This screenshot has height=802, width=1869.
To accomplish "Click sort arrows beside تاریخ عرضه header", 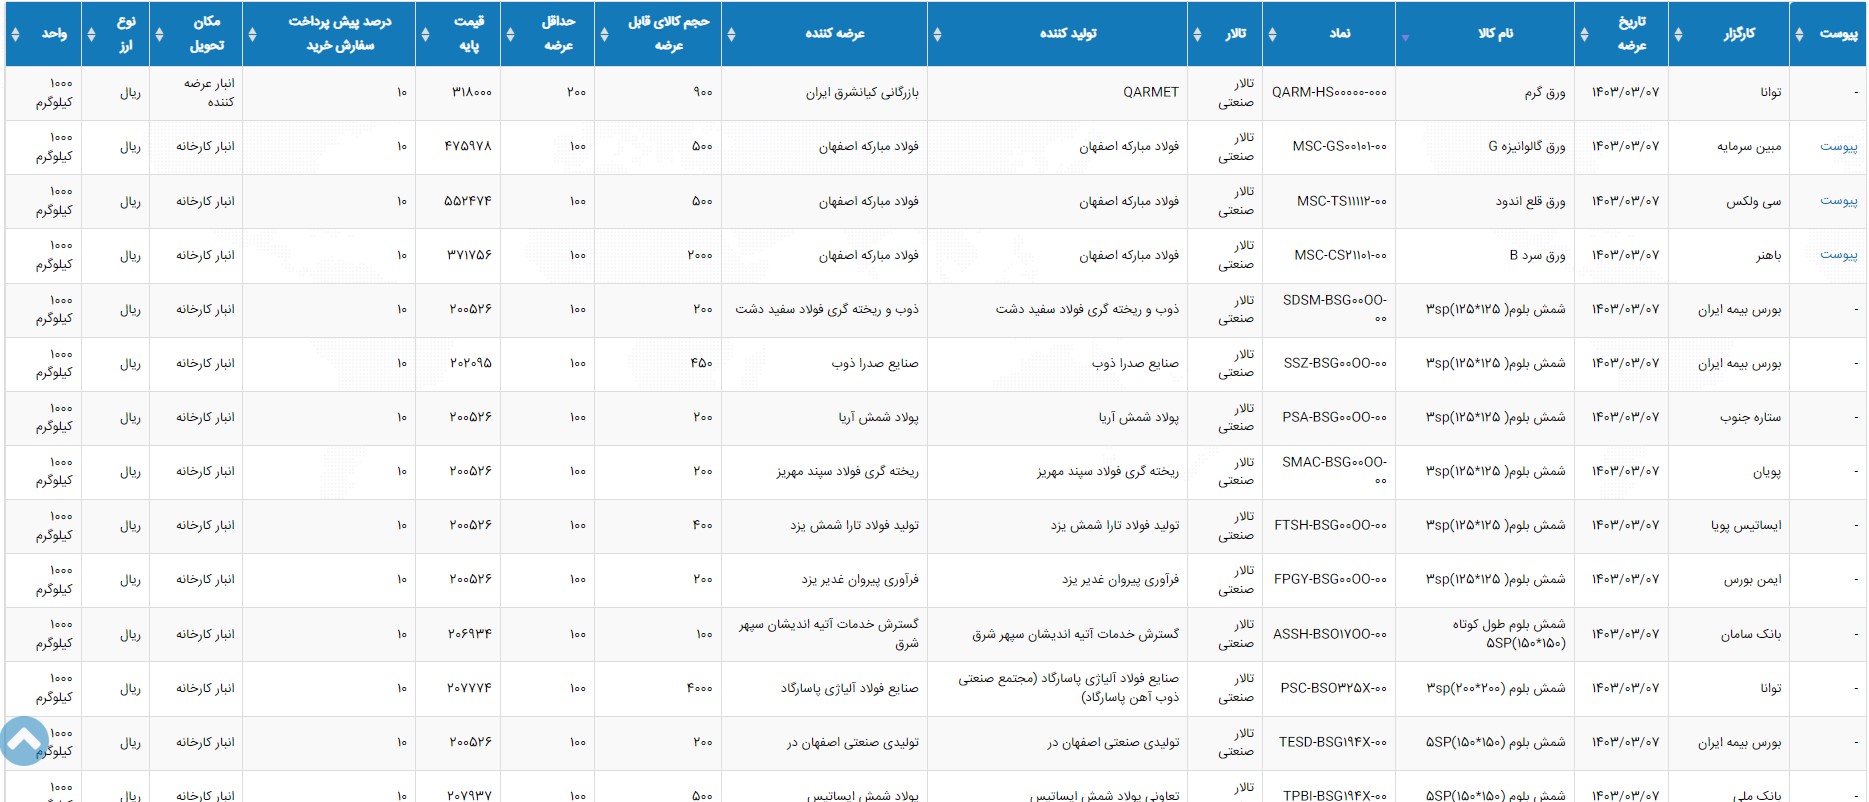I will tap(1584, 34).
